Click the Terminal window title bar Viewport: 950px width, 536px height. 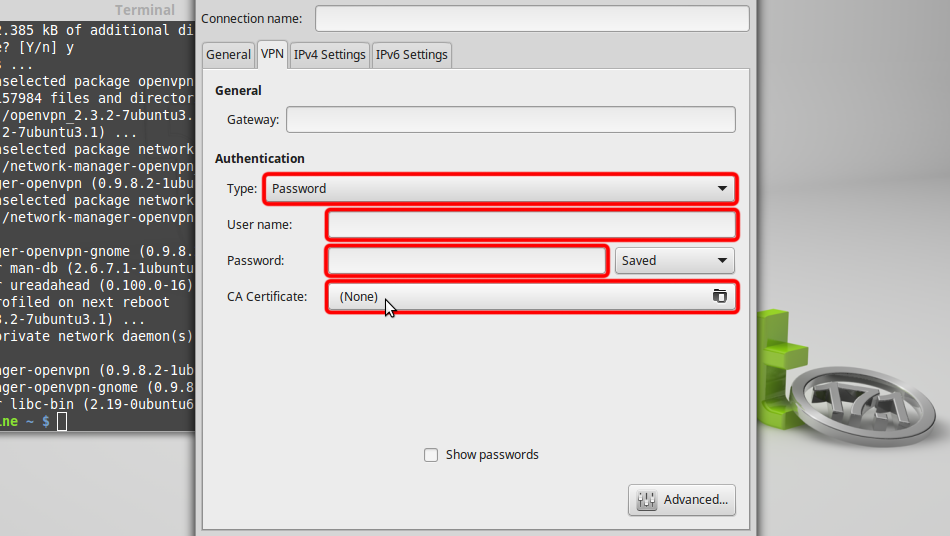click(x=100, y=10)
